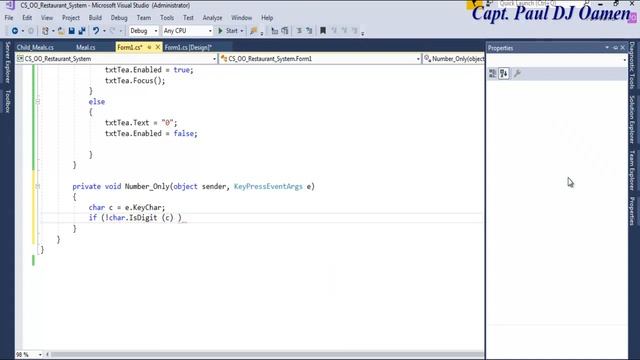Open the Help menu

pos(267,18)
